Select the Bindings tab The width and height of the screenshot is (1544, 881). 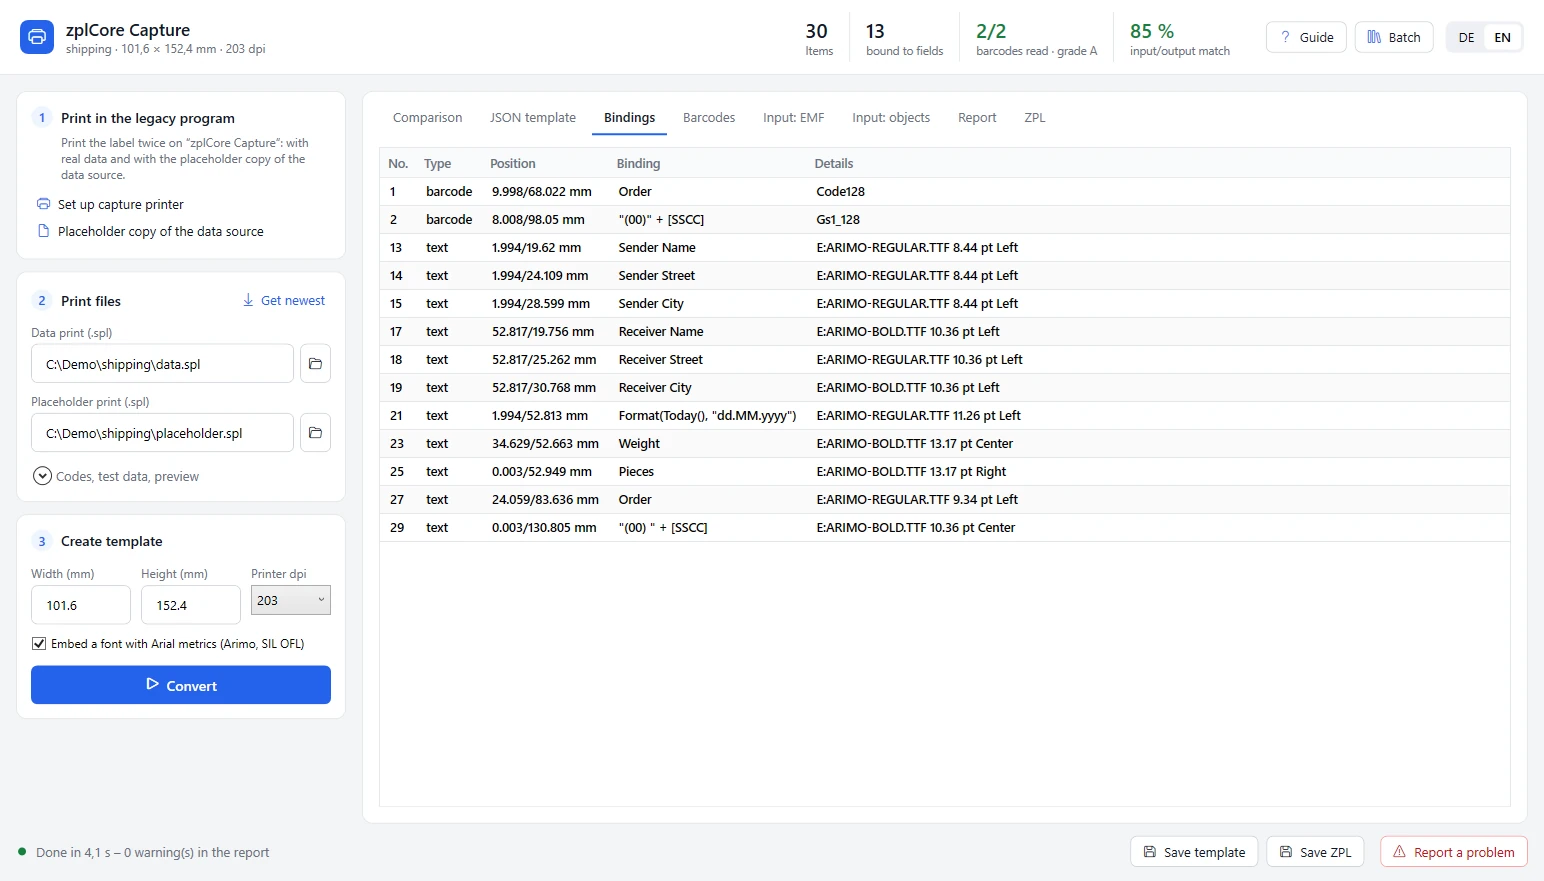630,117
